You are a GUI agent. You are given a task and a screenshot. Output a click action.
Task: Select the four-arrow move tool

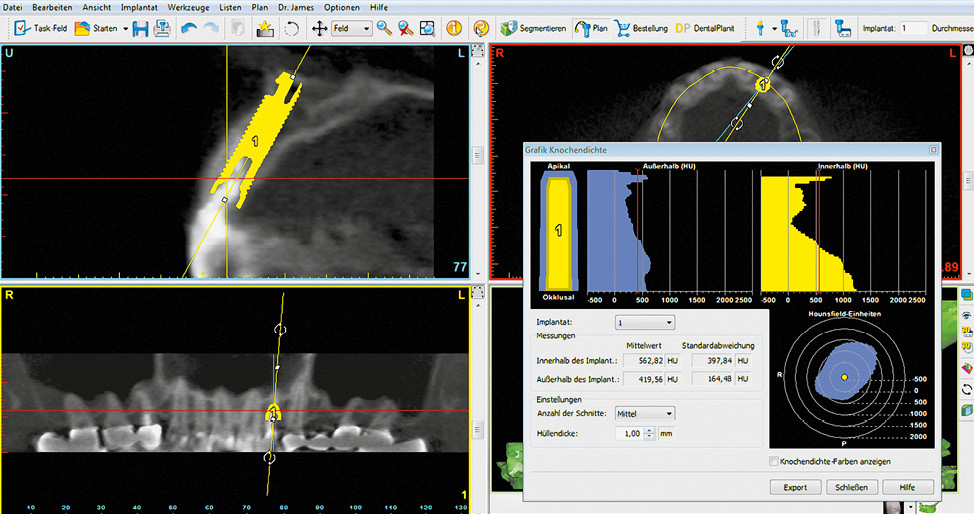coord(320,29)
